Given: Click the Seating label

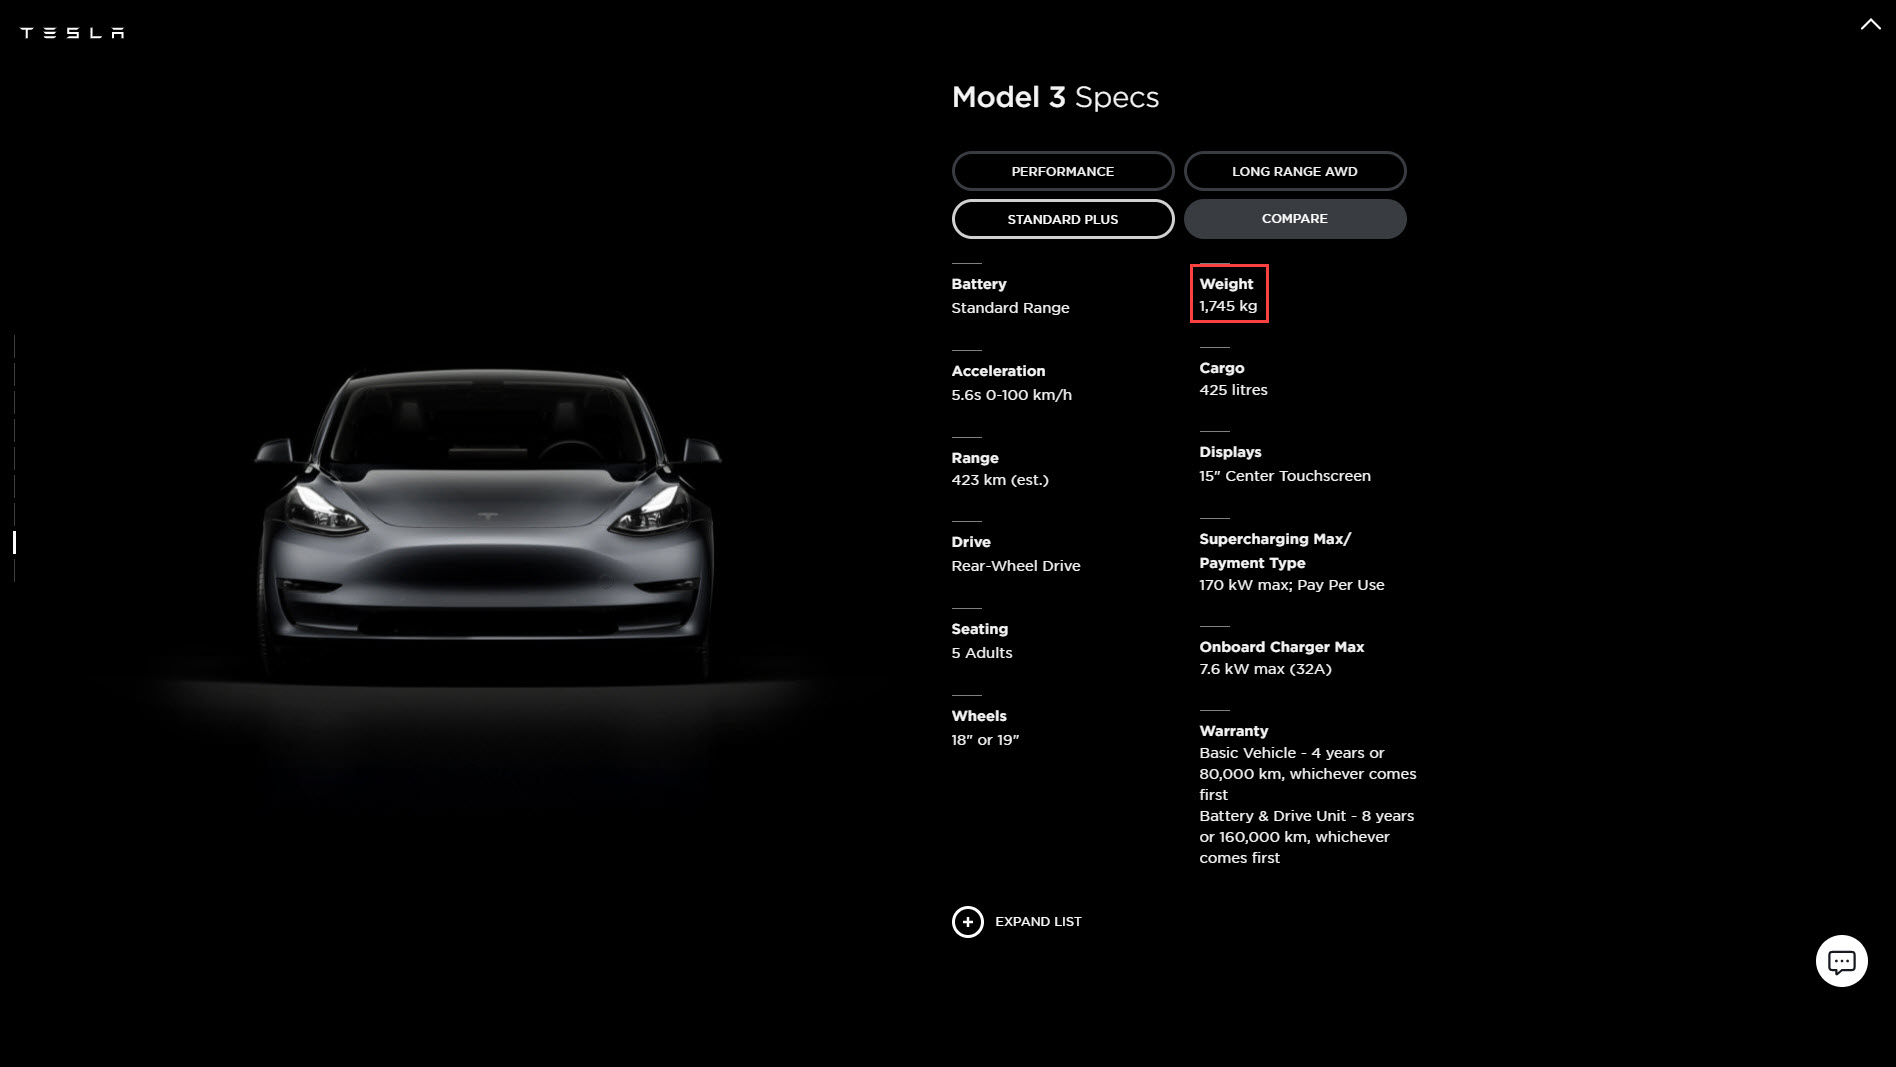Looking at the screenshot, I should [x=980, y=629].
